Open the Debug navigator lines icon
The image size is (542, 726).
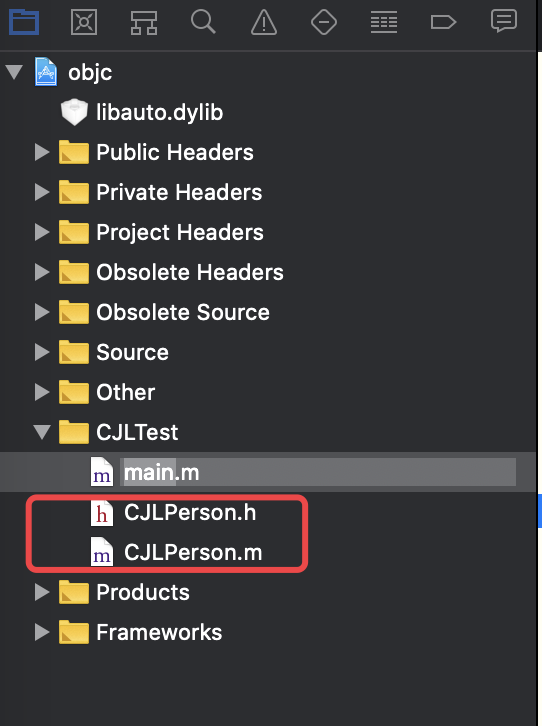384,22
